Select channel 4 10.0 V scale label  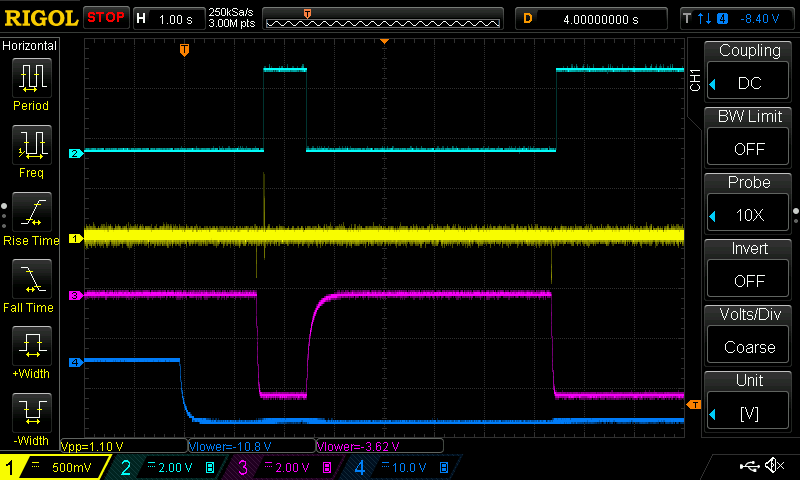[x=409, y=467]
